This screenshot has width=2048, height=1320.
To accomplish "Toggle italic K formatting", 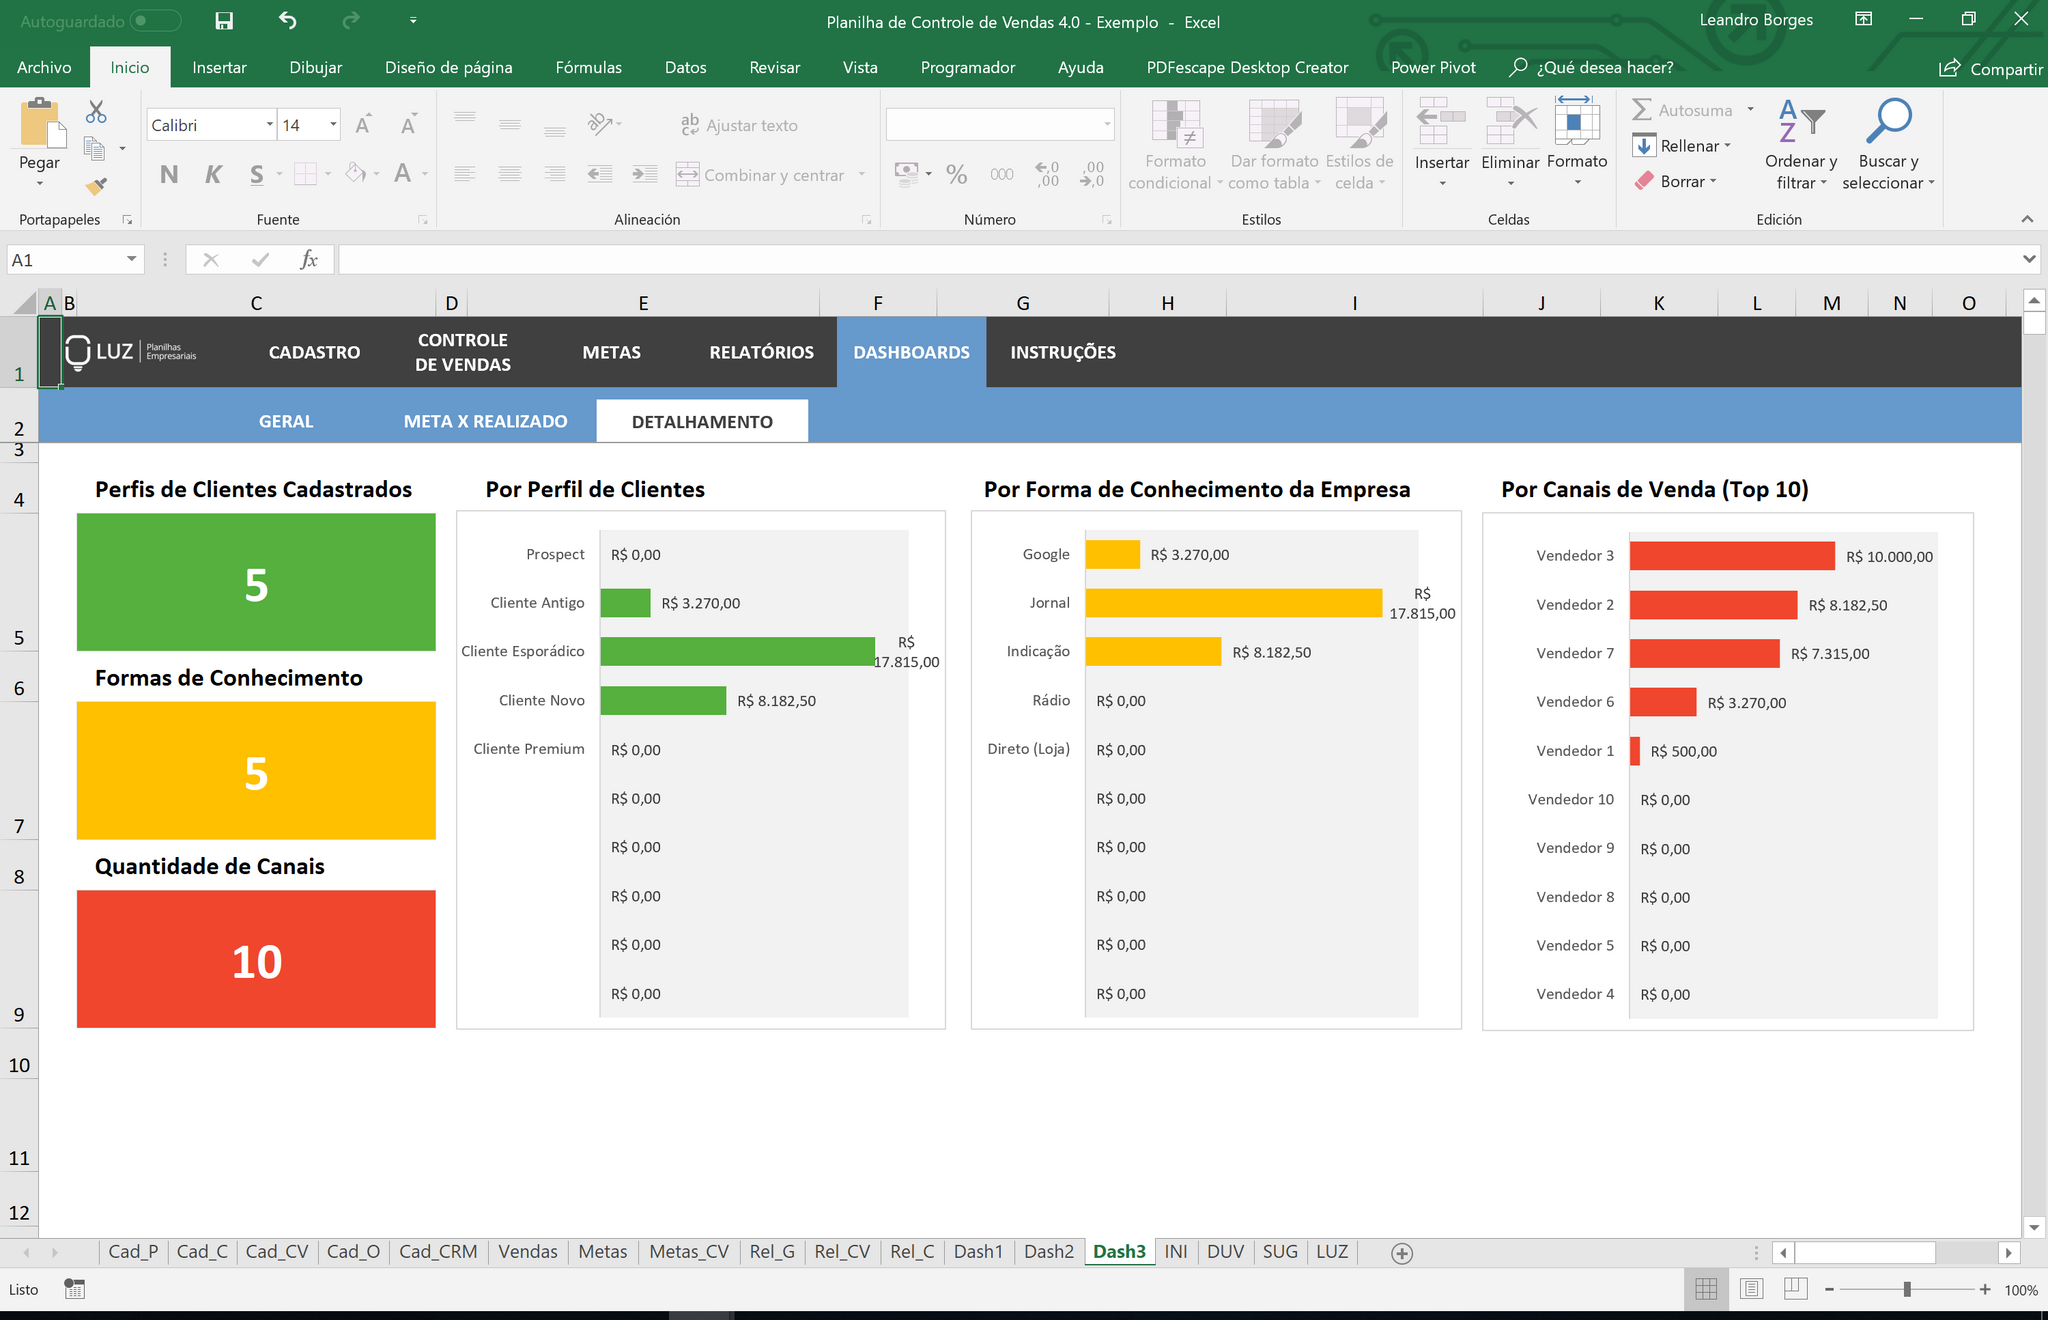I will pyautogui.click(x=213, y=175).
